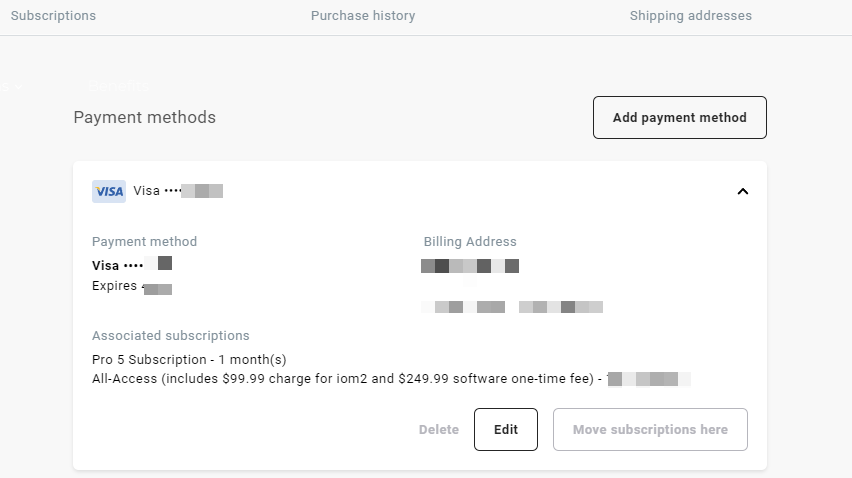Select the Pro 5 Subscription entry
Screen dimensions: 852x478
189,360
